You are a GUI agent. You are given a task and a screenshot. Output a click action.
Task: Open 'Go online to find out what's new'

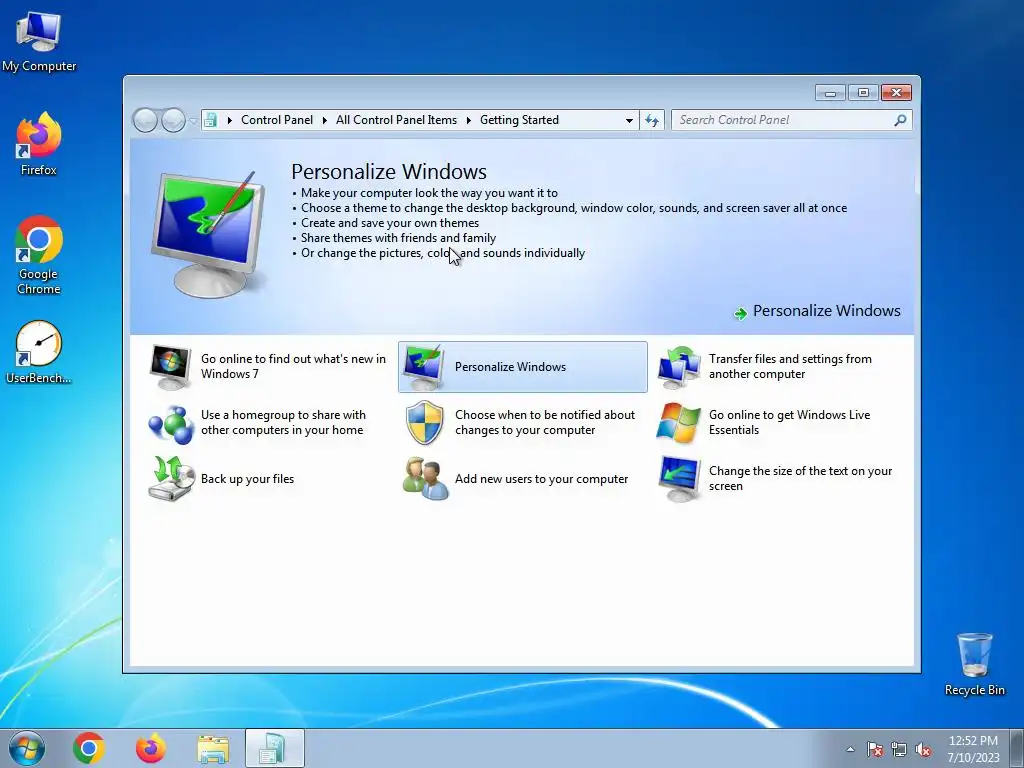pos(293,366)
